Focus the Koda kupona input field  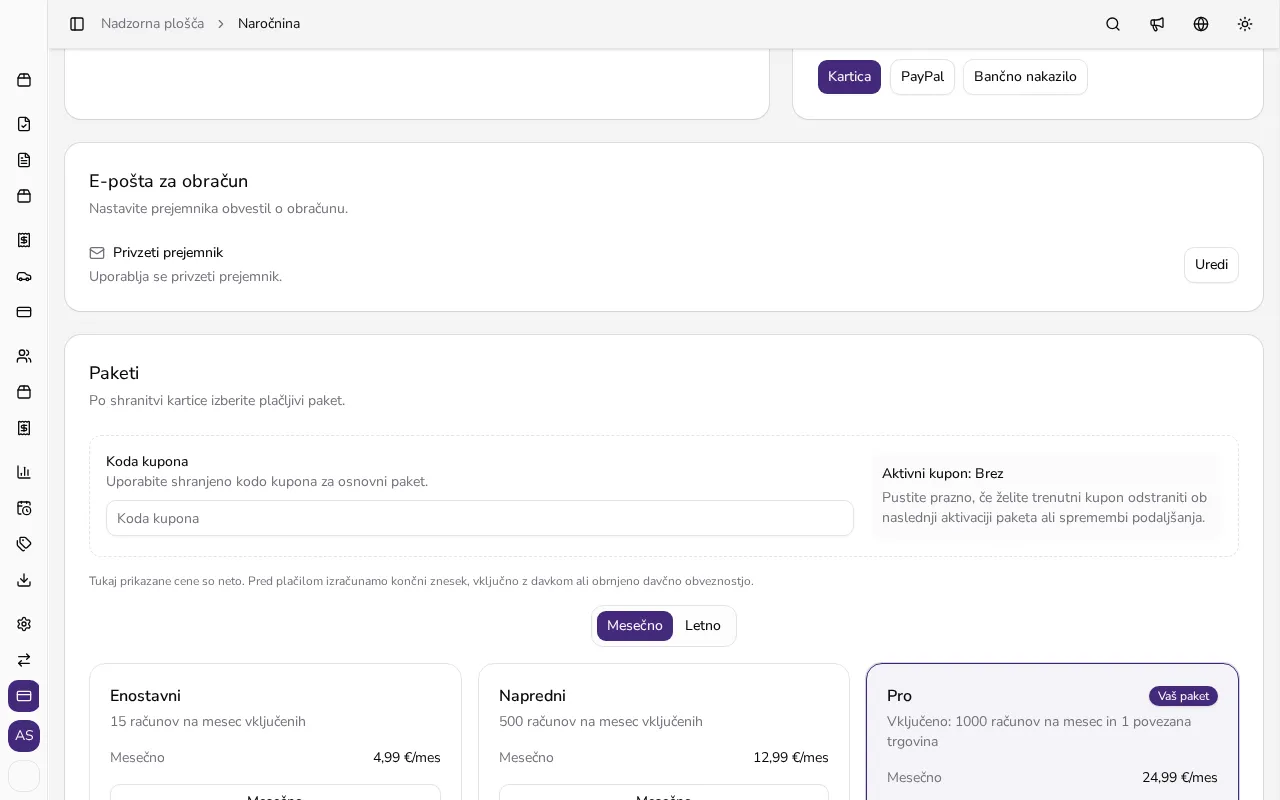[480, 518]
